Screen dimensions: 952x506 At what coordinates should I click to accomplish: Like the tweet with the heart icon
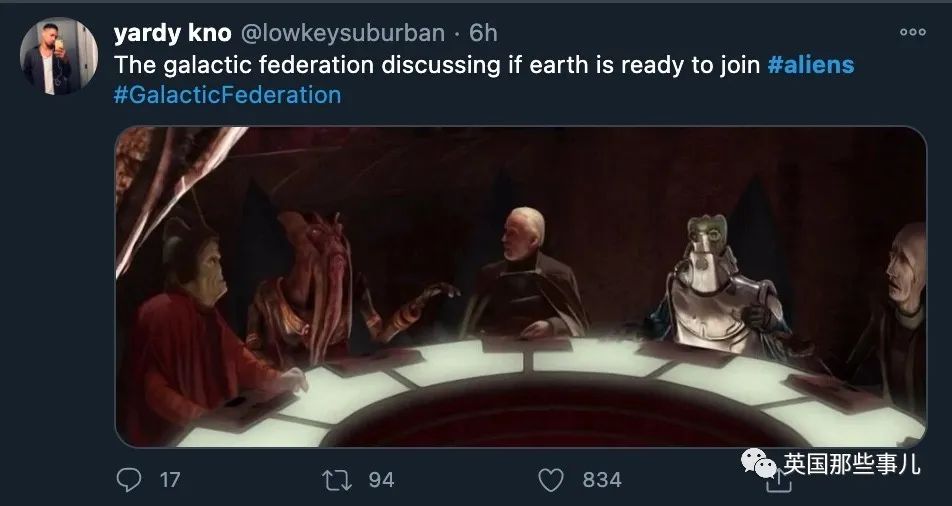tap(551, 480)
